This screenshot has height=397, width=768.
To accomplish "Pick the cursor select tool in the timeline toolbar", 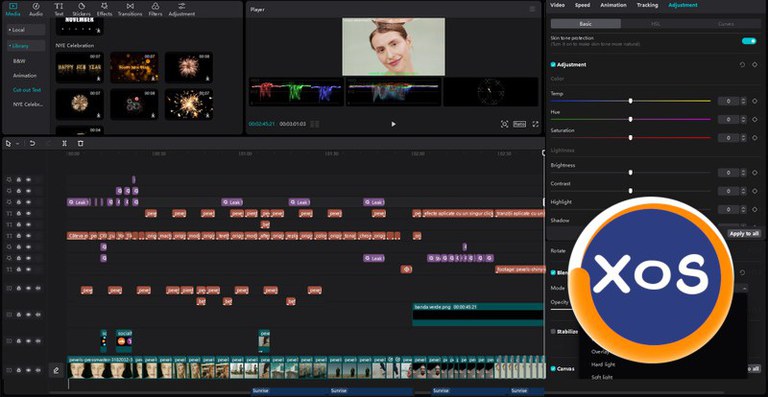I will coord(8,143).
